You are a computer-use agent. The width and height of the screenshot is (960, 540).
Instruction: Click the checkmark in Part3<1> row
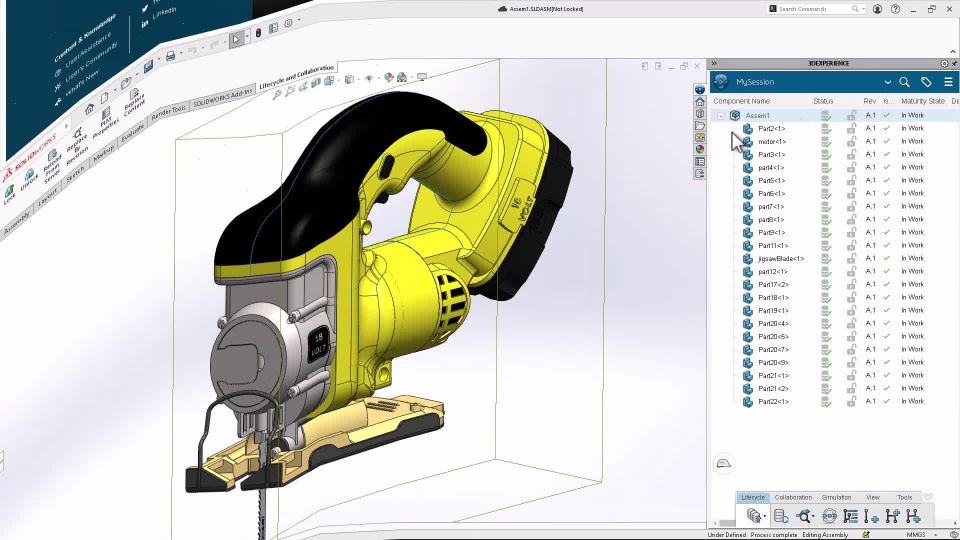click(887, 154)
